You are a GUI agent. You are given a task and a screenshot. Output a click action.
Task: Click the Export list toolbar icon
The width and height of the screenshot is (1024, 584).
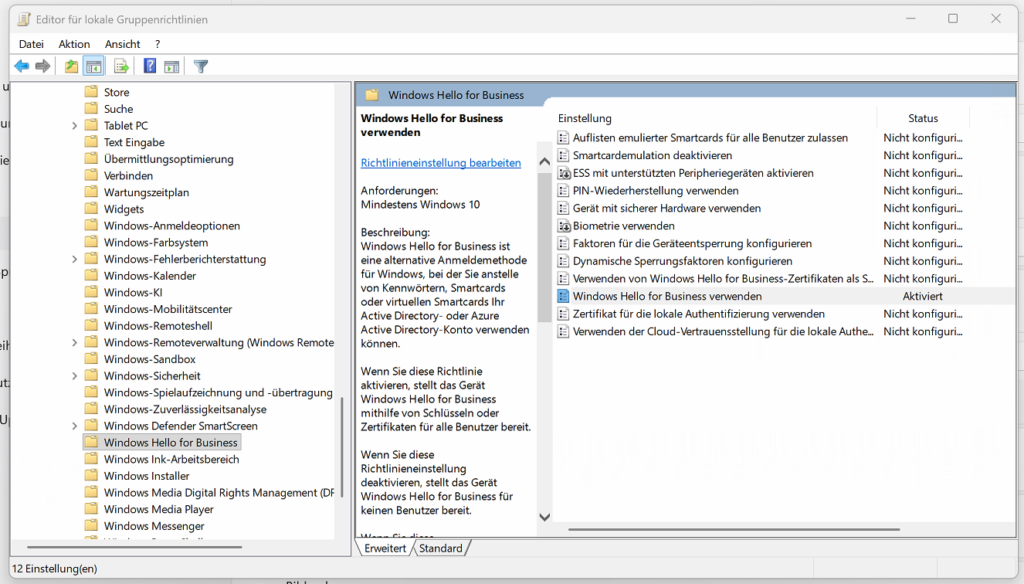(x=121, y=66)
